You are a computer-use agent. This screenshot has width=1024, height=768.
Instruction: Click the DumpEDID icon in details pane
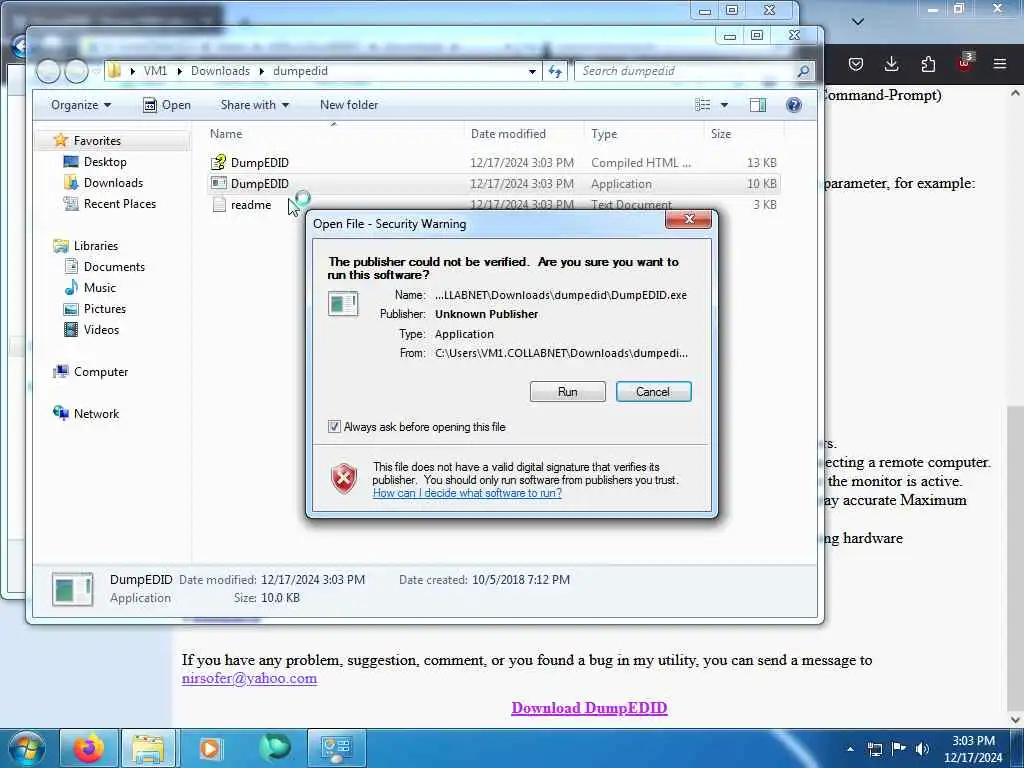point(72,589)
